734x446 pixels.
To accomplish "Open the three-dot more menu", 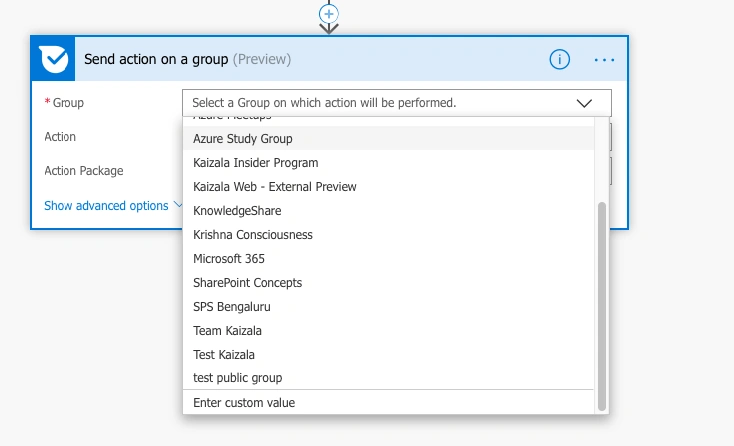I will point(604,60).
